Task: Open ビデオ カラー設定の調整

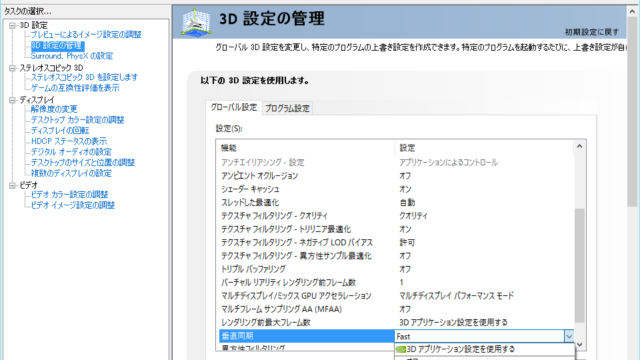Action: tap(69, 194)
